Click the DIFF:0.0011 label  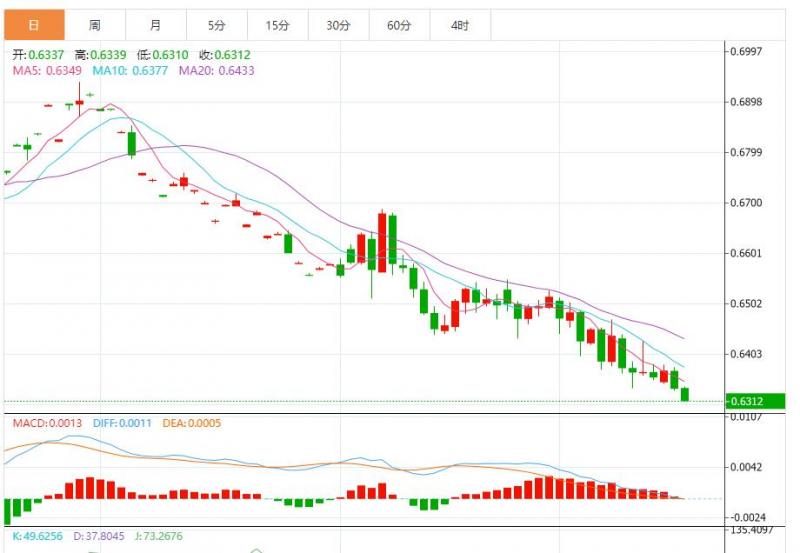[x=122, y=423]
